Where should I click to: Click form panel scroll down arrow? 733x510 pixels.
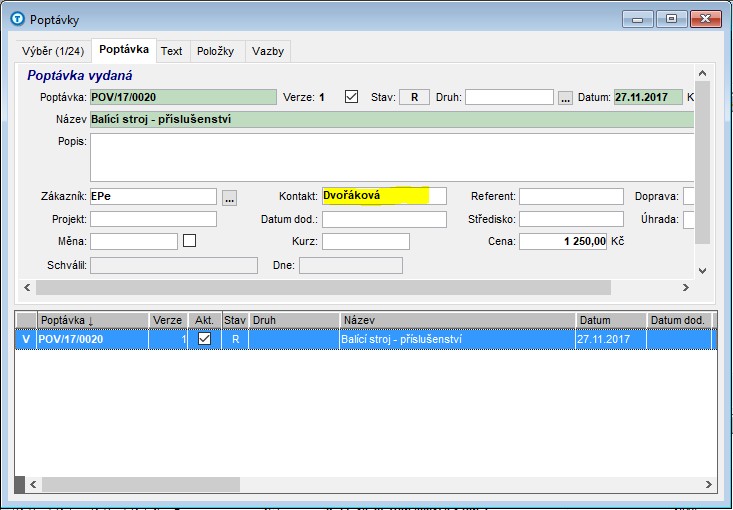(702, 271)
